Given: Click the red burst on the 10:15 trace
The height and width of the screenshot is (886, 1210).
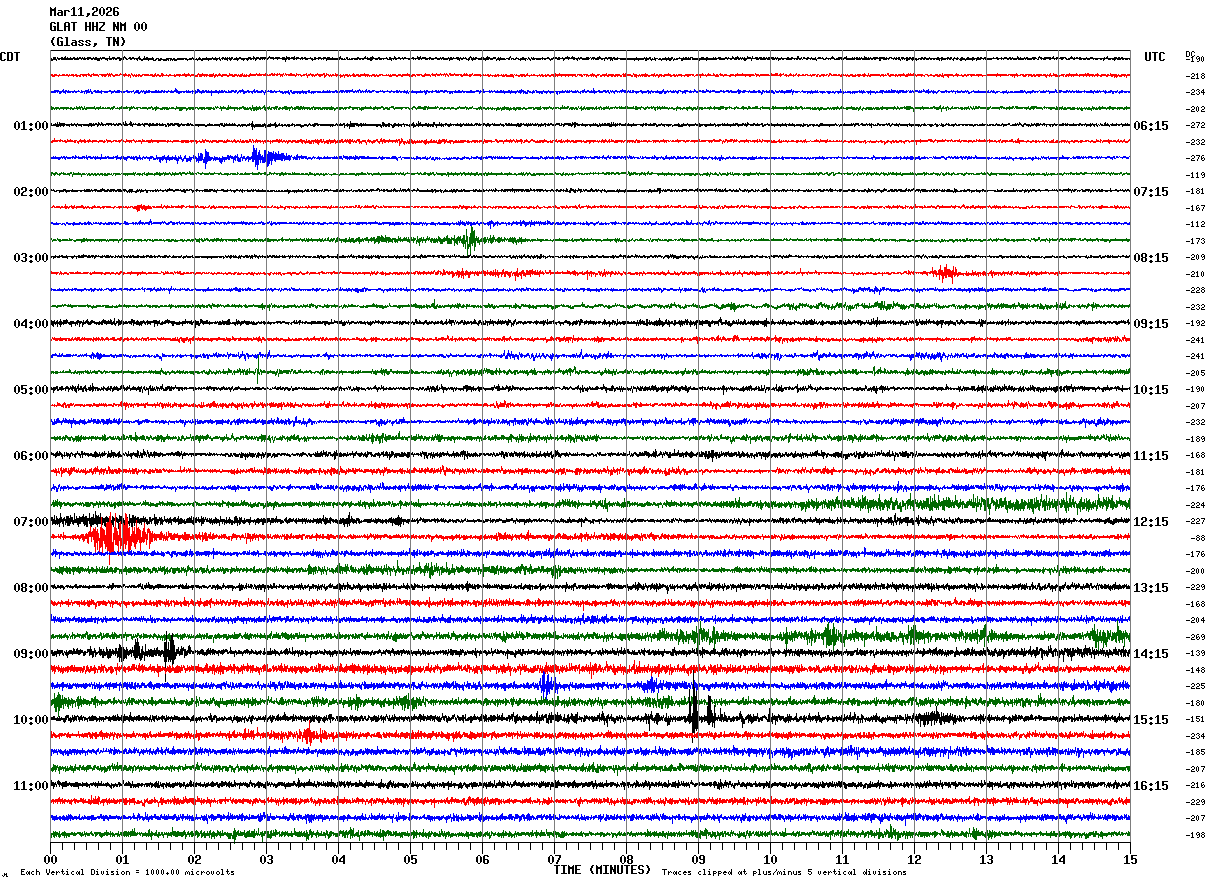Looking at the screenshot, I should click(308, 734).
